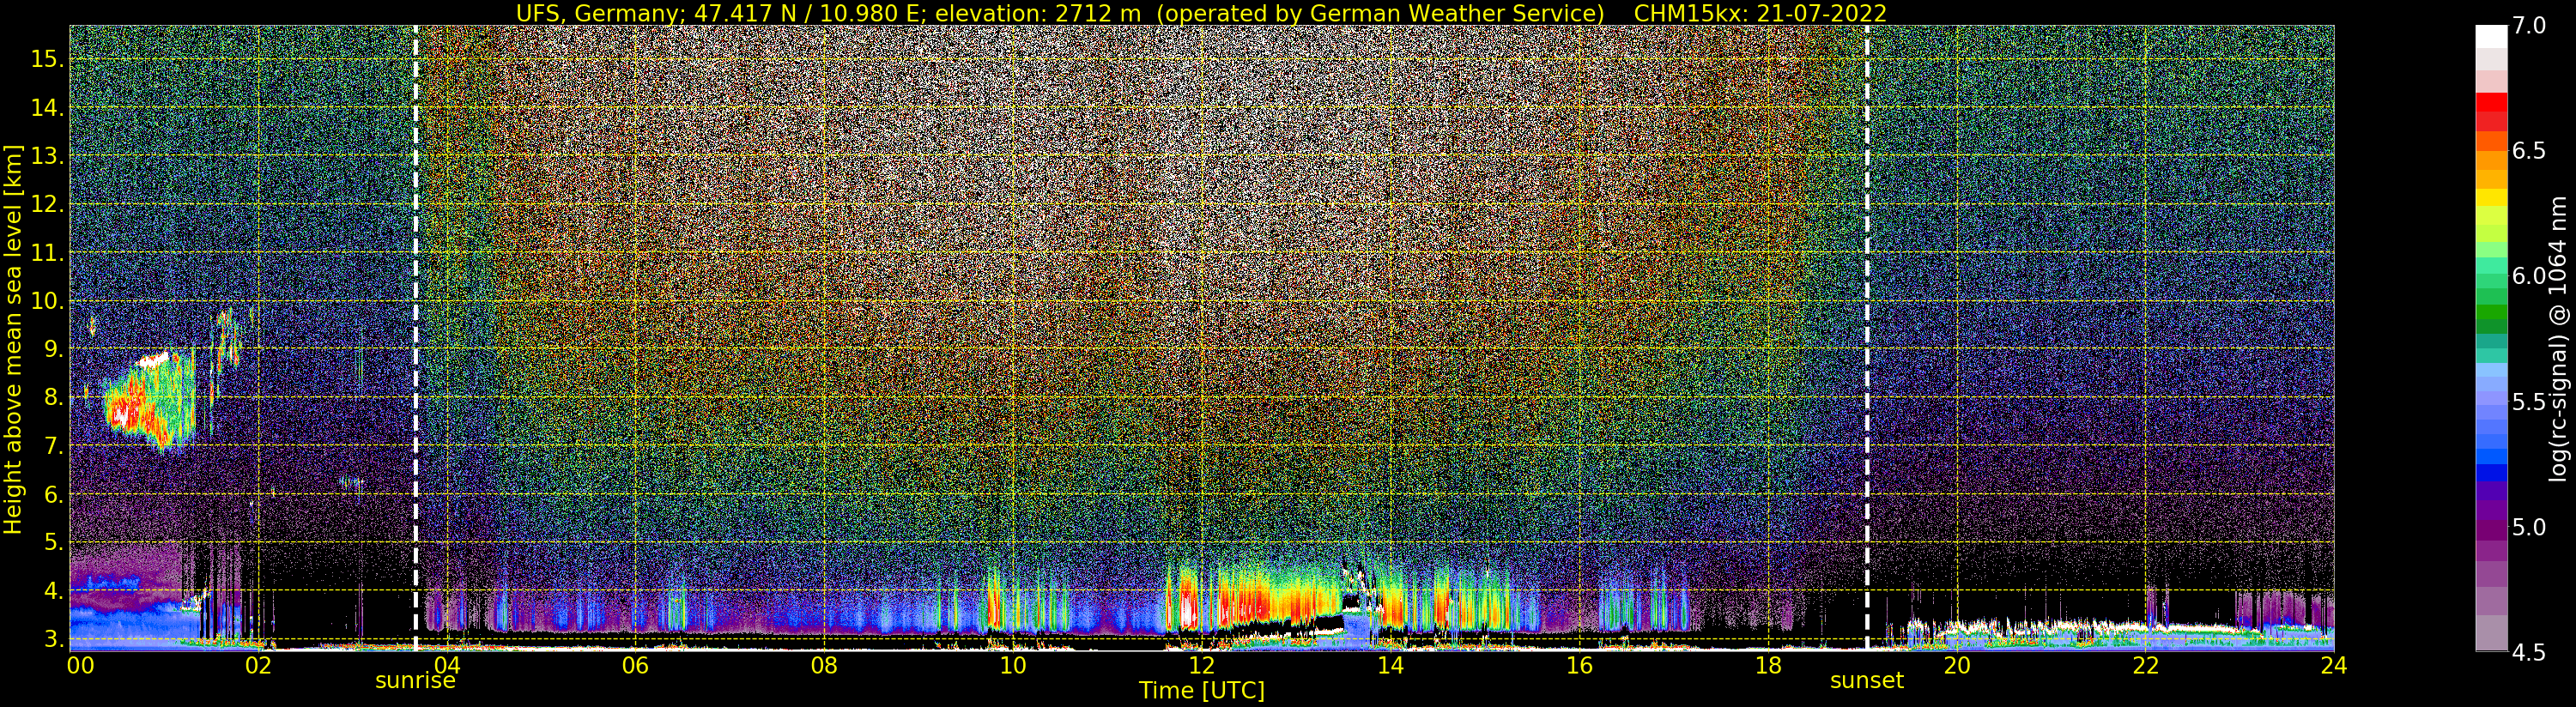This screenshot has width=2576, height=707.
Task: Click the "10." height axis tick label
Action: [46, 301]
